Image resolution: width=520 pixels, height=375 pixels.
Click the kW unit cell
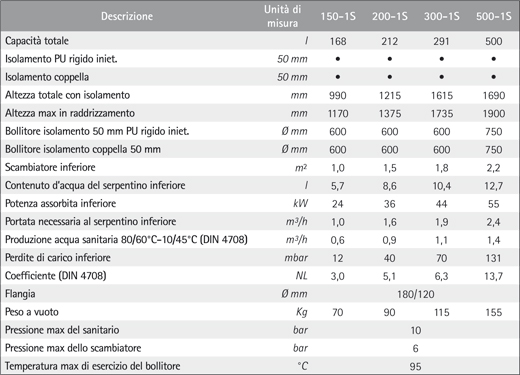click(x=300, y=203)
